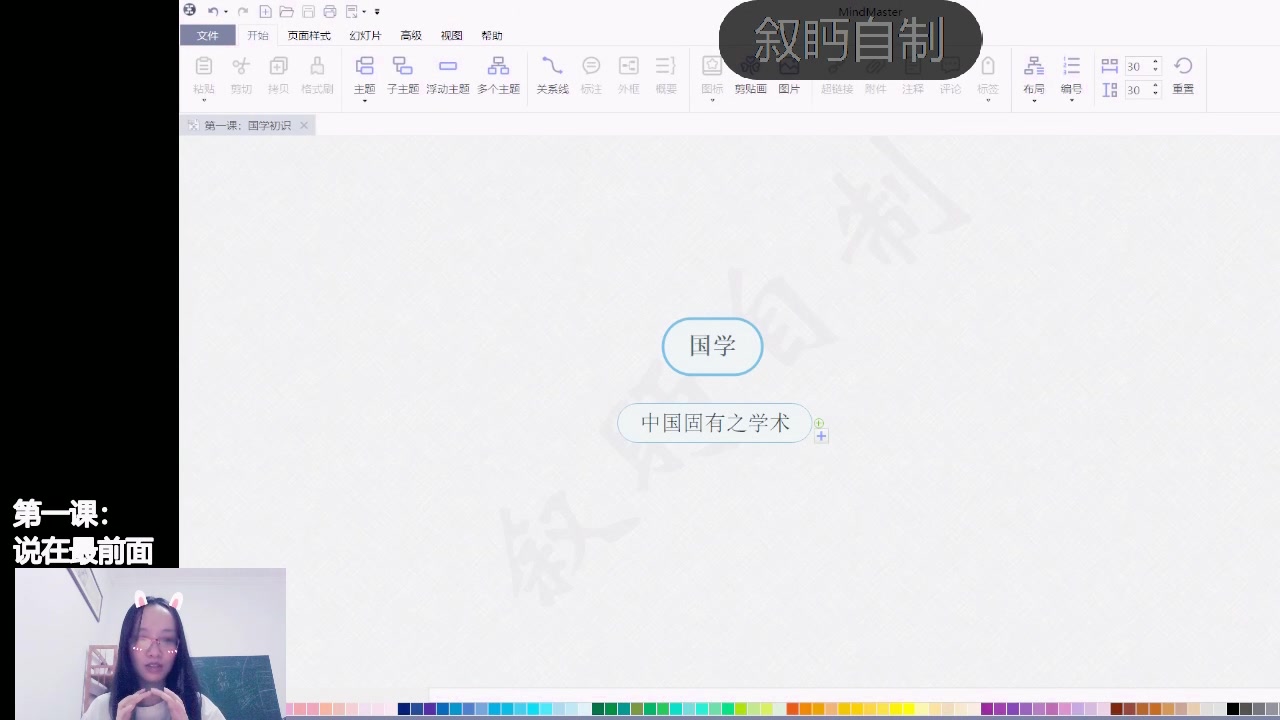The height and width of the screenshot is (720, 1280).
Task: Switch to the 幻灯片 ribbon tab
Action: [365, 35]
